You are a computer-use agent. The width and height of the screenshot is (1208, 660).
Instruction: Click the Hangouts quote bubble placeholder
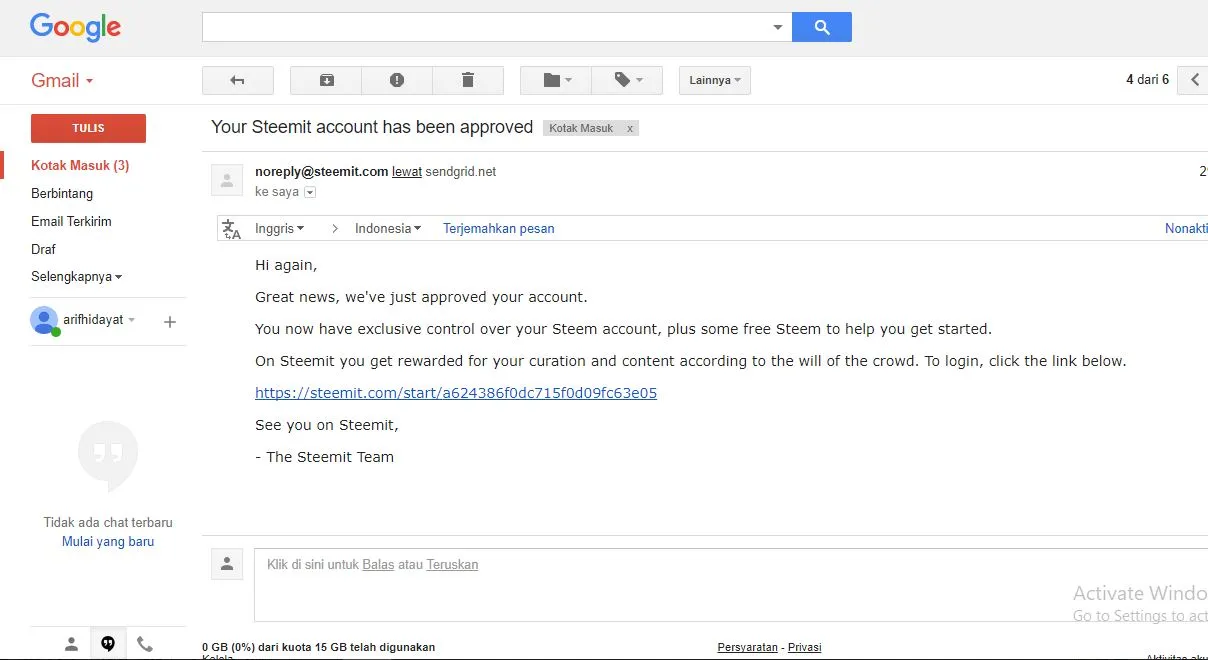(108, 456)
